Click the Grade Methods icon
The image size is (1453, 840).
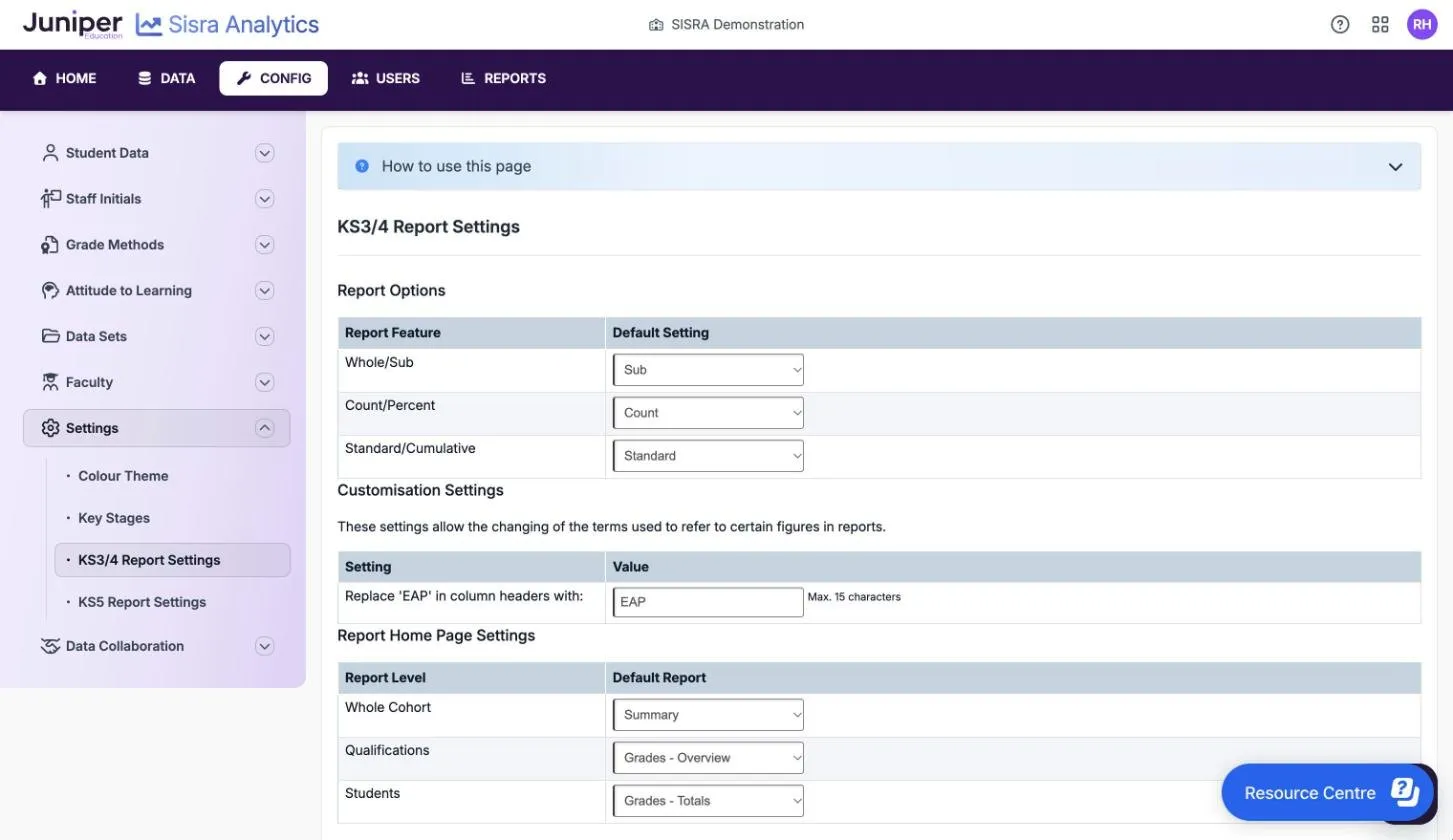coord(50,245)
